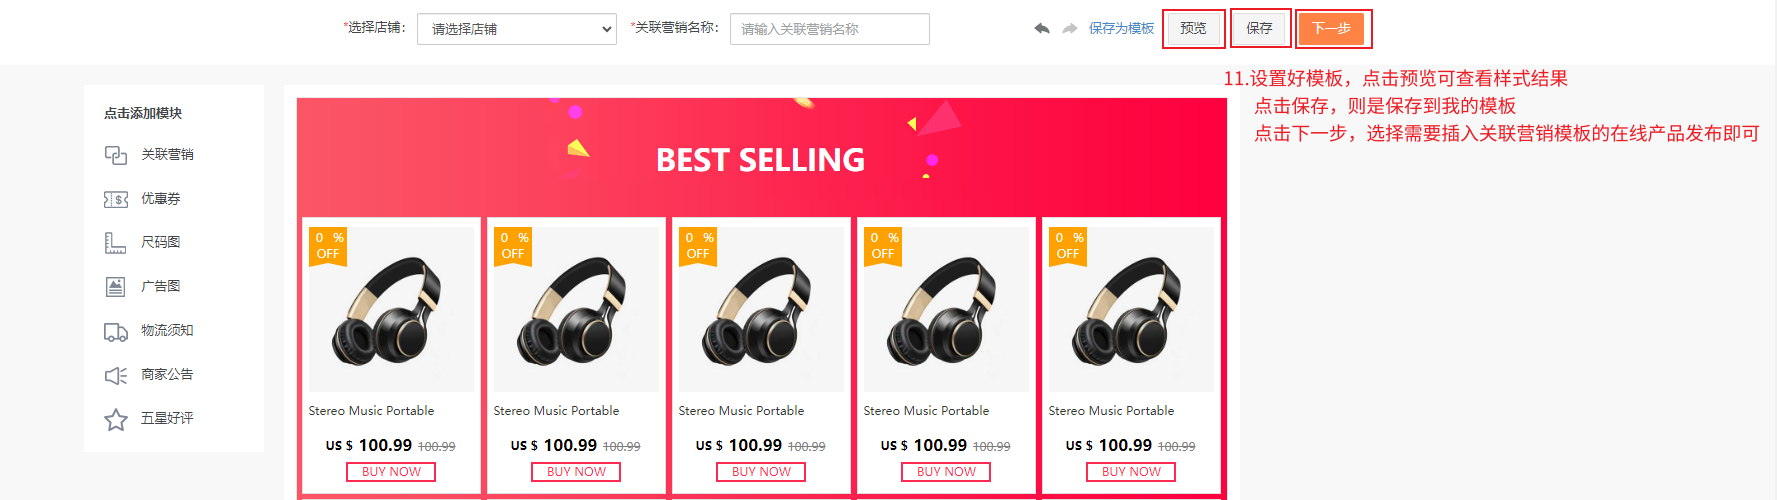This screenshot has width=1777, height=500.
Task: Click the BEST SELLING banner header
Action: tap(761, 159)
